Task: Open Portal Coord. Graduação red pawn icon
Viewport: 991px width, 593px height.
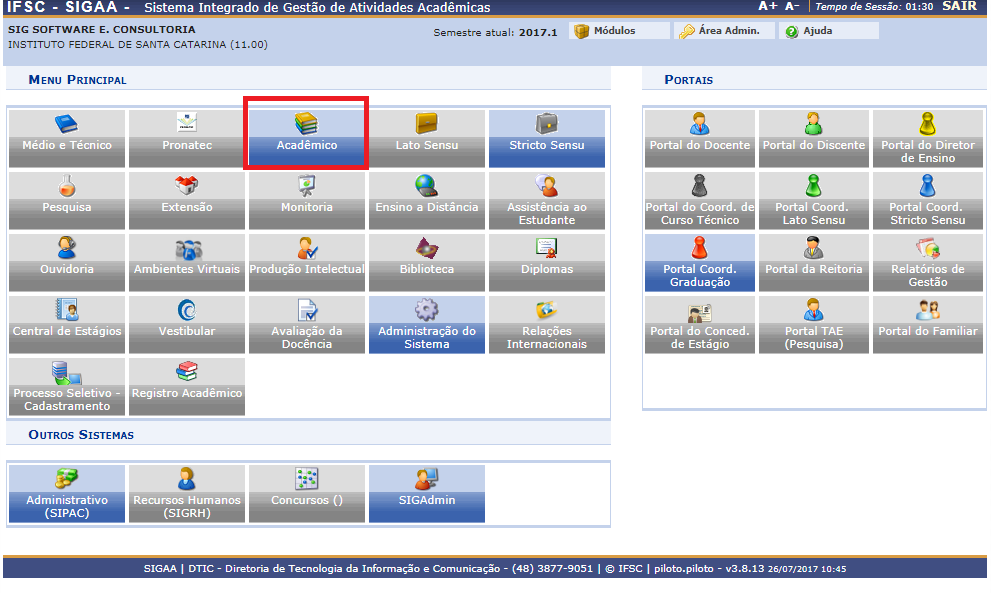Action: click(699, 247)
